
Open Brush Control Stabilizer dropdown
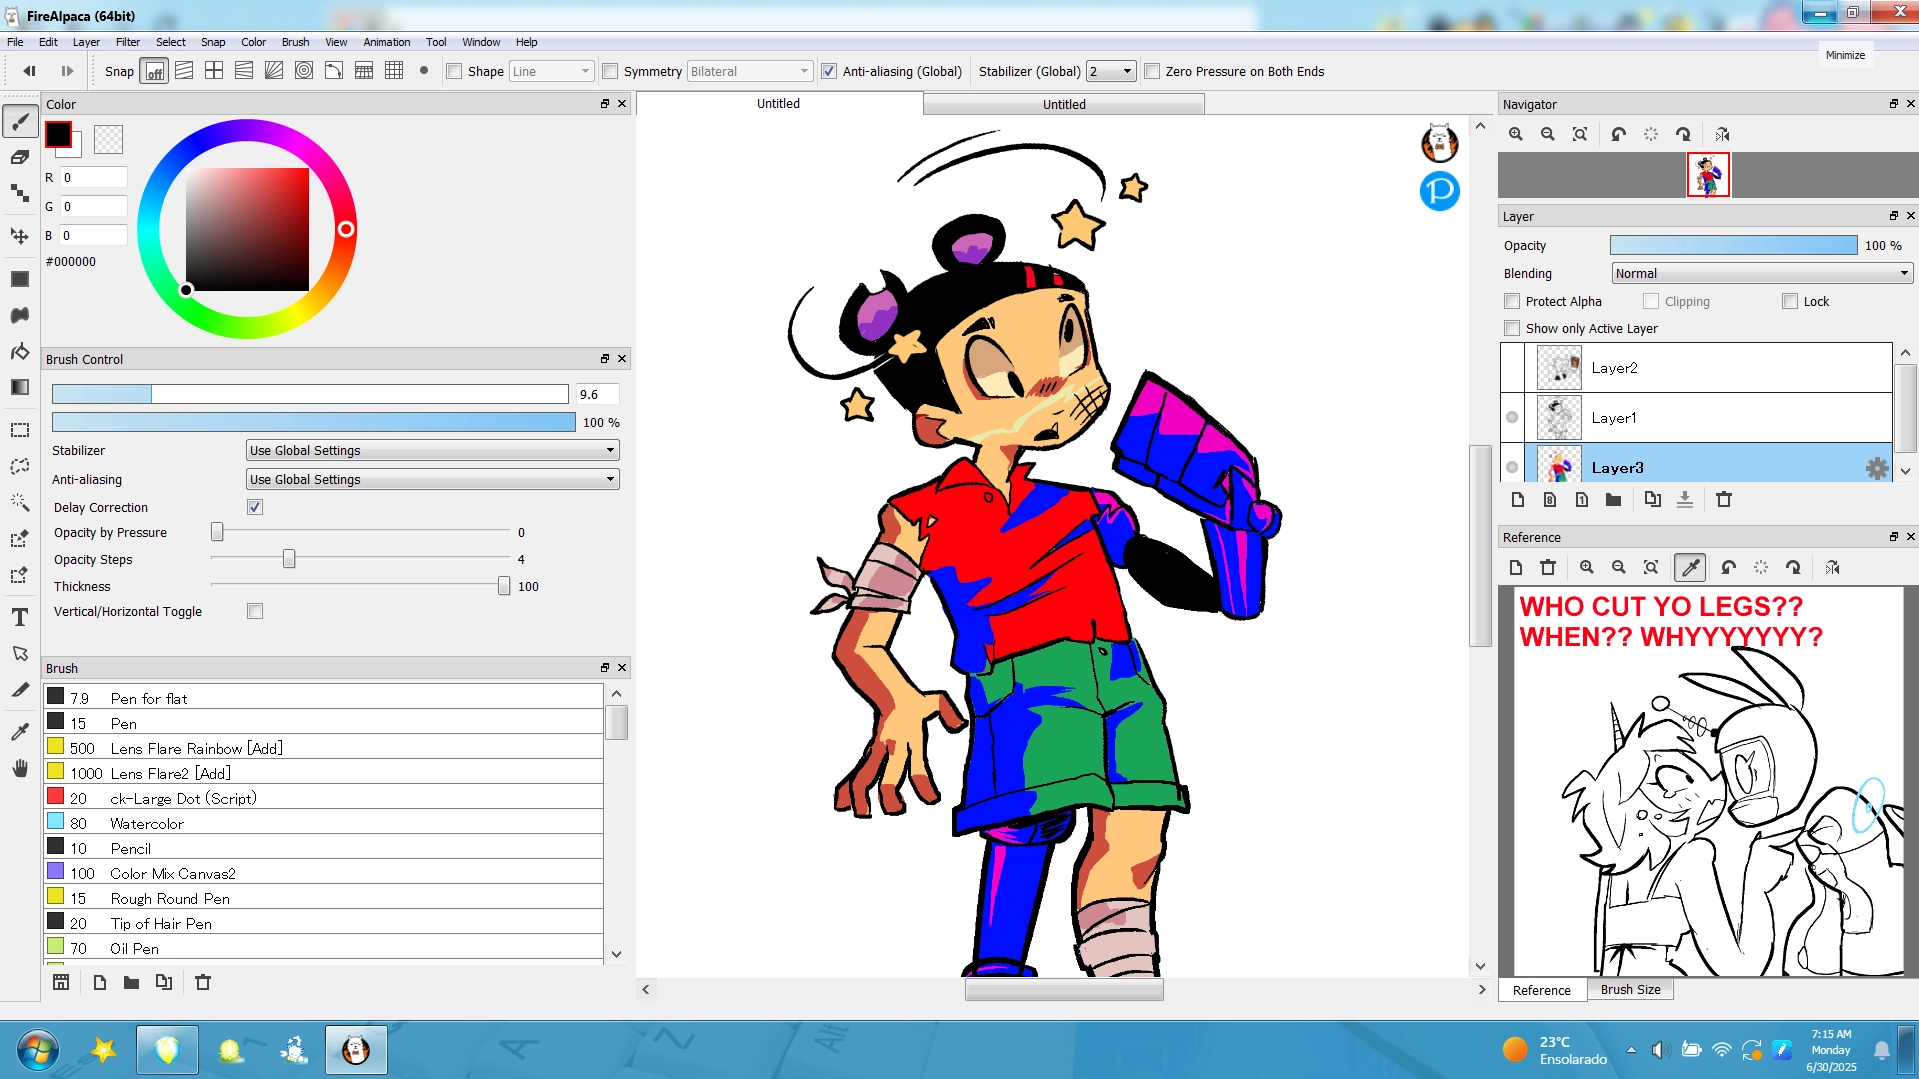[x=433, y=451]
